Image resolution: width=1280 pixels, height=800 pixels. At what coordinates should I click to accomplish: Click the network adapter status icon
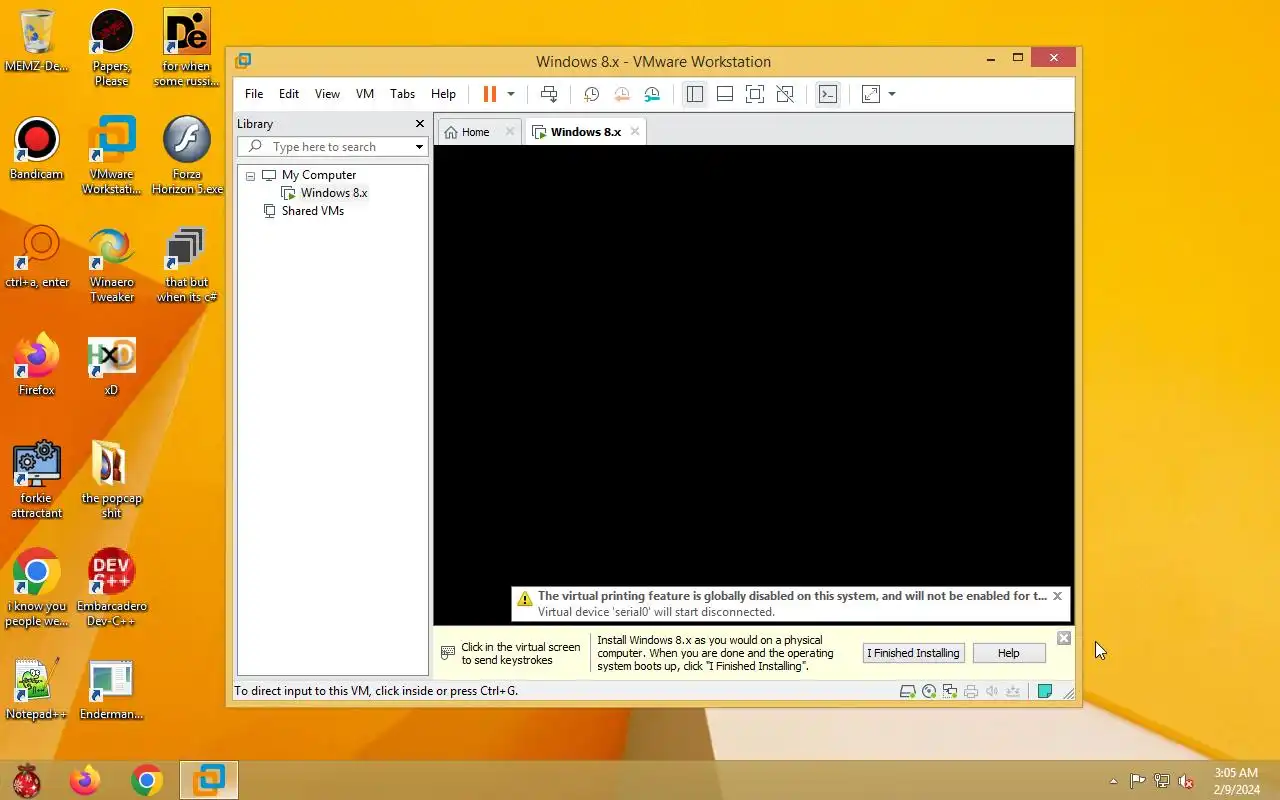coord(950,691)
